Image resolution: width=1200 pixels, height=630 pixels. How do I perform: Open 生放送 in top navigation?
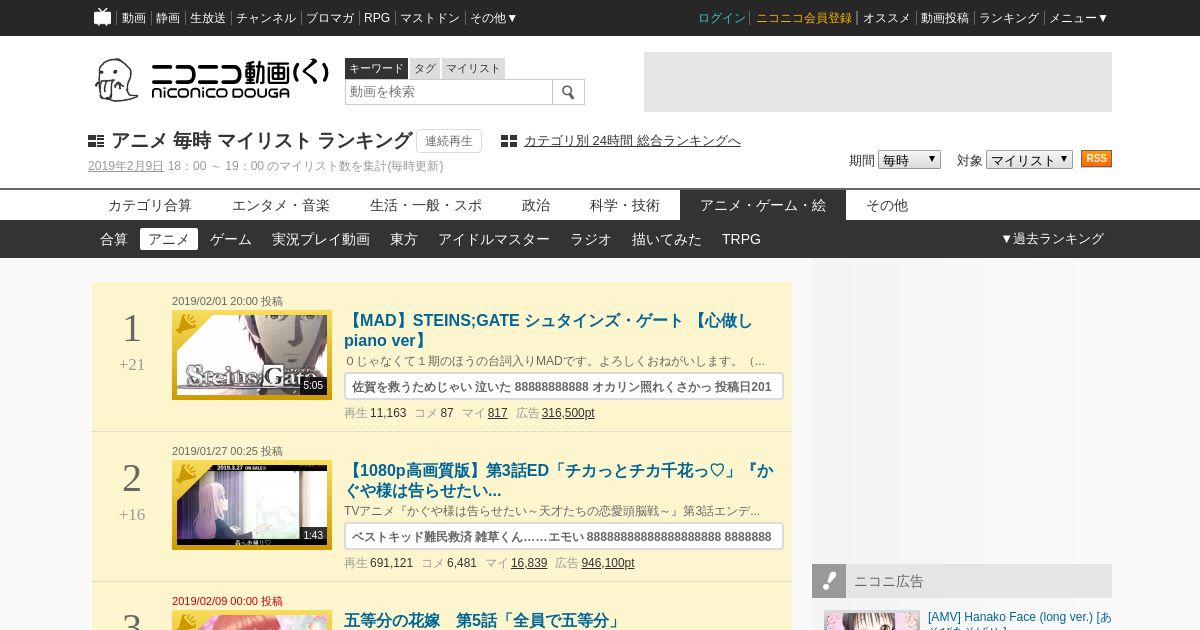[x=208, y=18]
